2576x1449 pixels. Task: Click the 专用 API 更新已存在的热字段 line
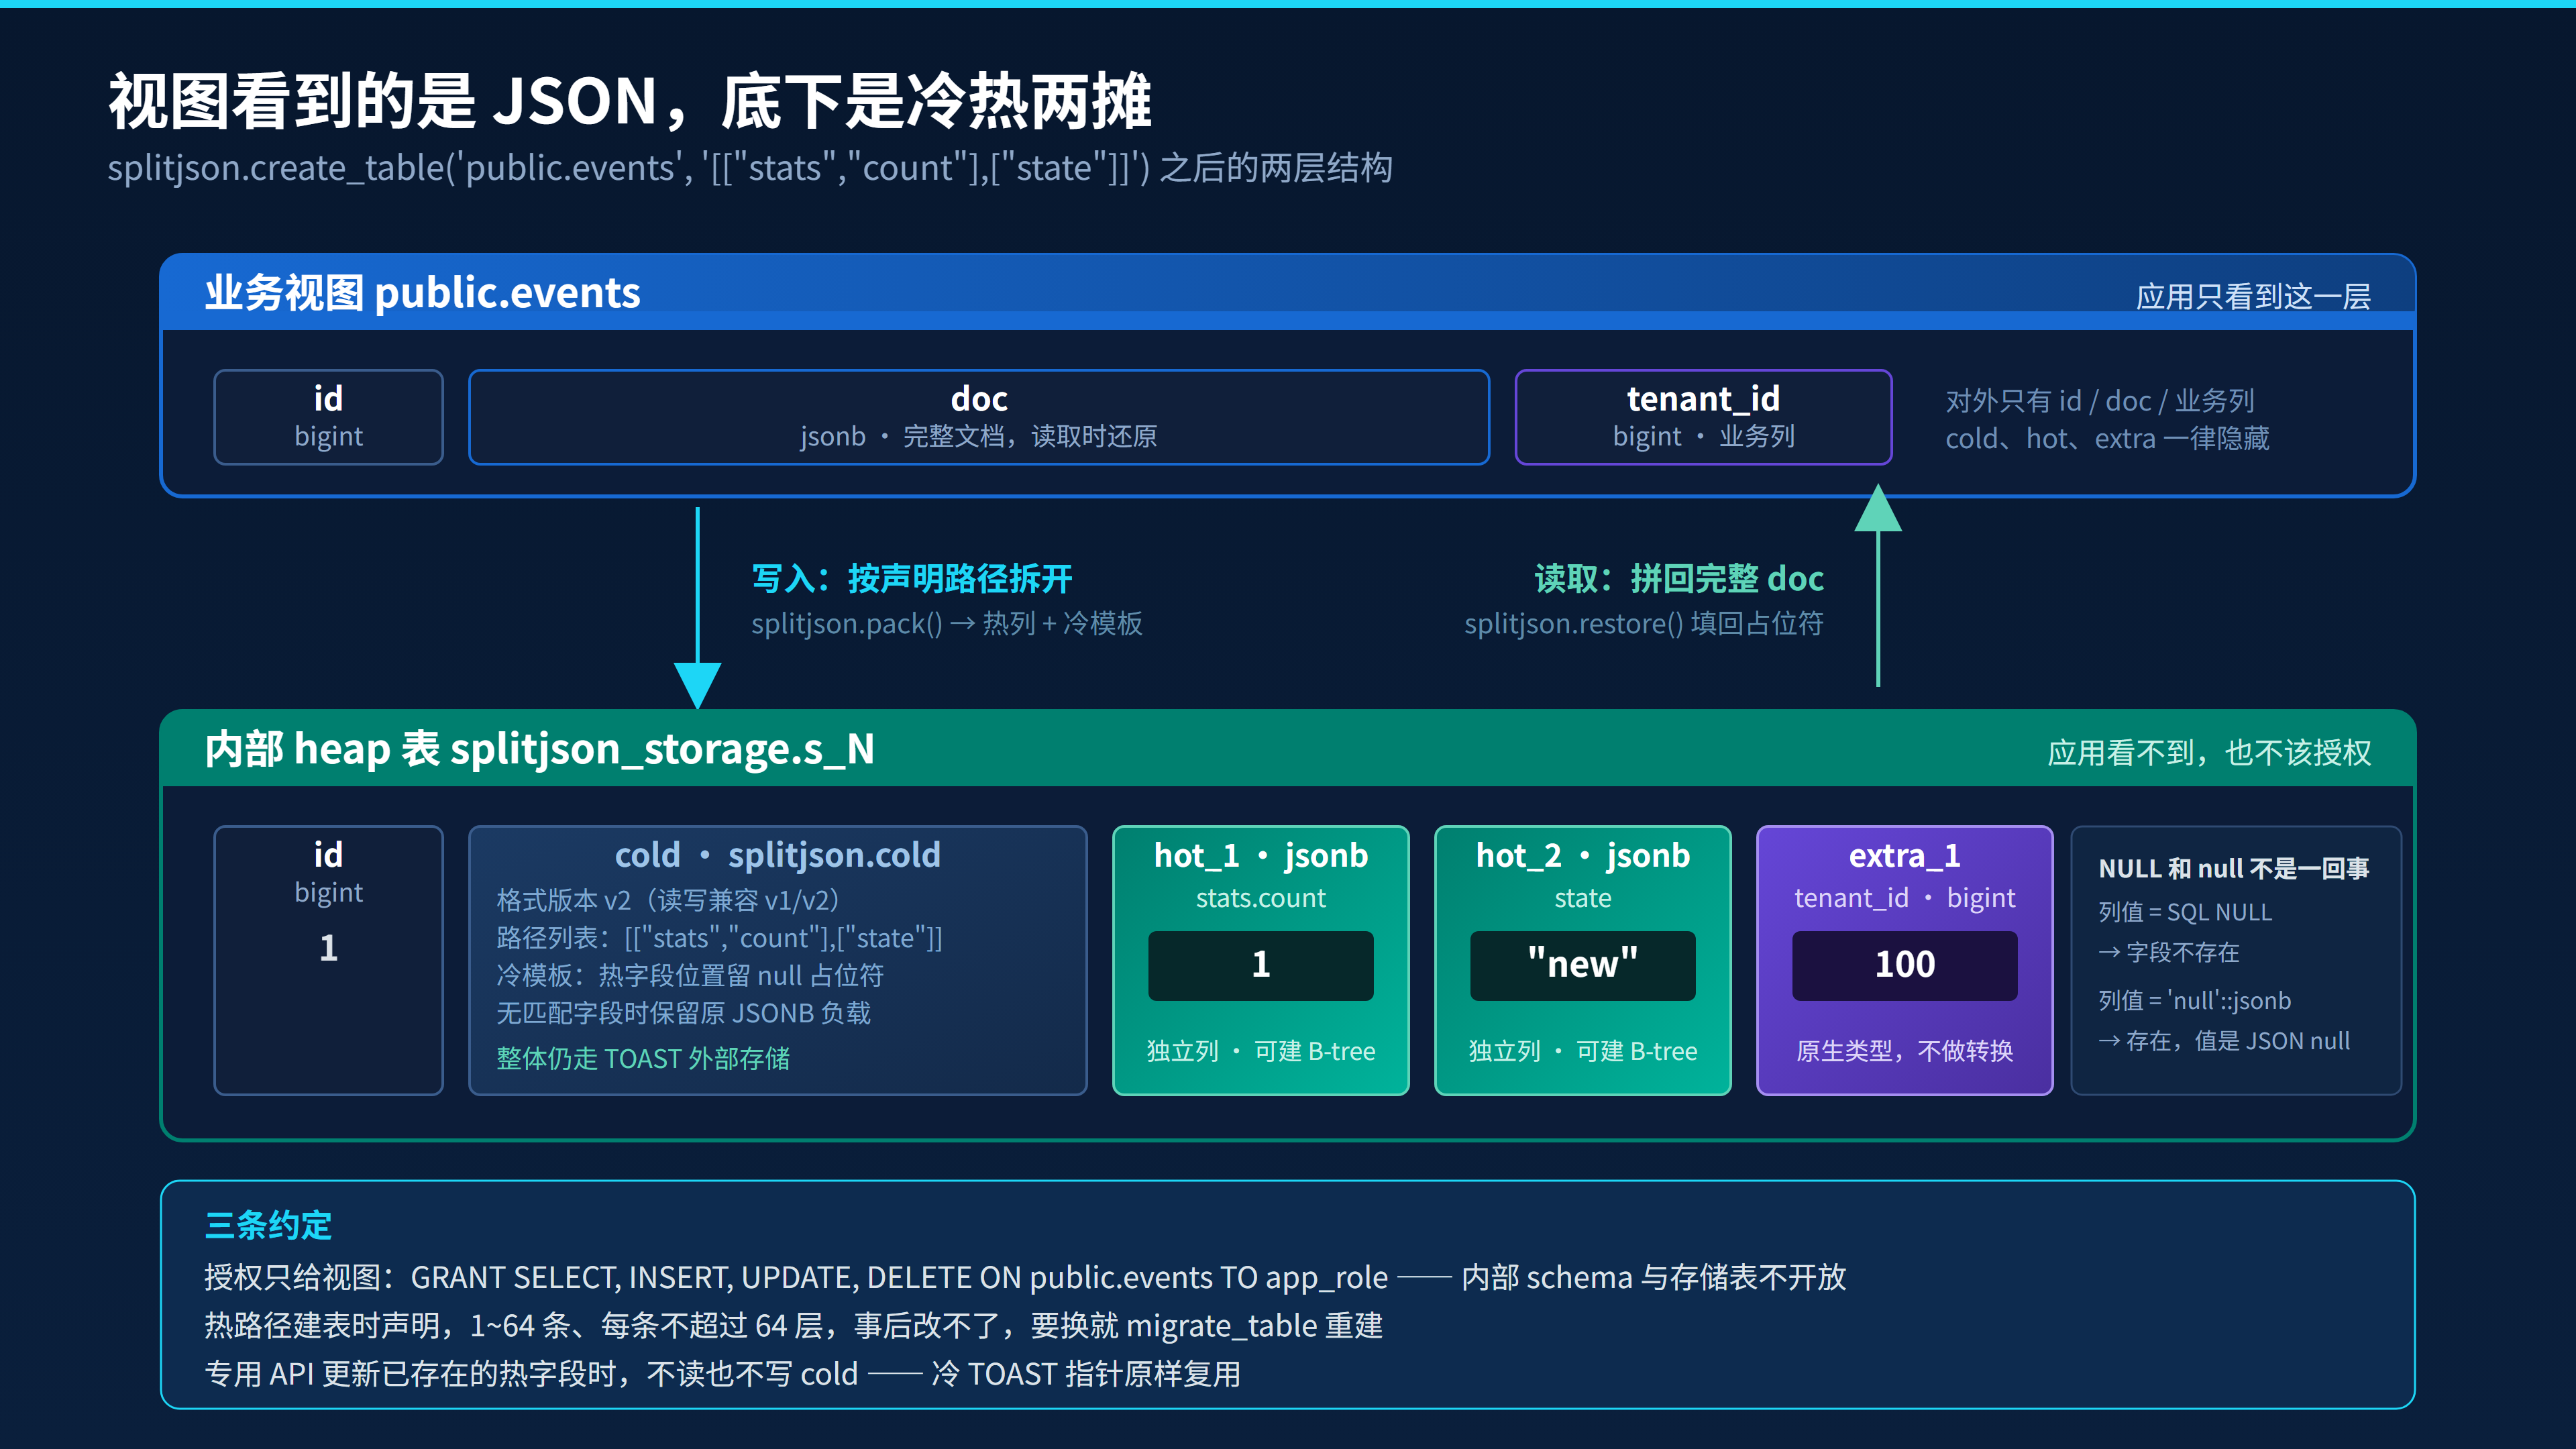(722, 1374)
